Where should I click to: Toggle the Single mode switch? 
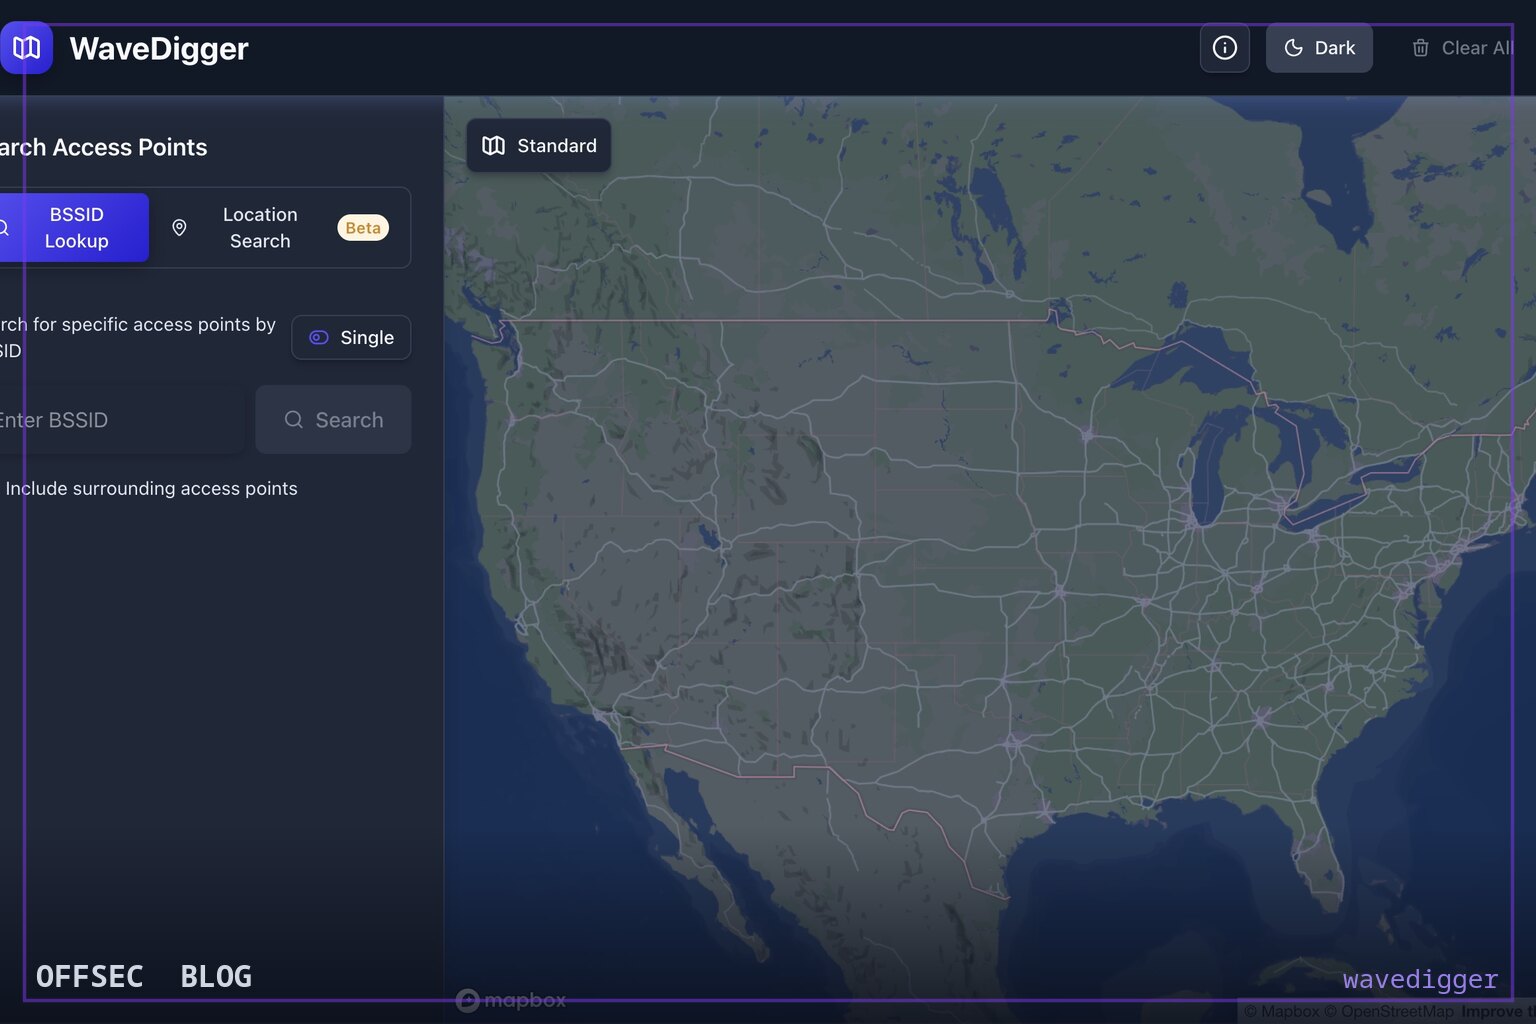coord(351,338)
